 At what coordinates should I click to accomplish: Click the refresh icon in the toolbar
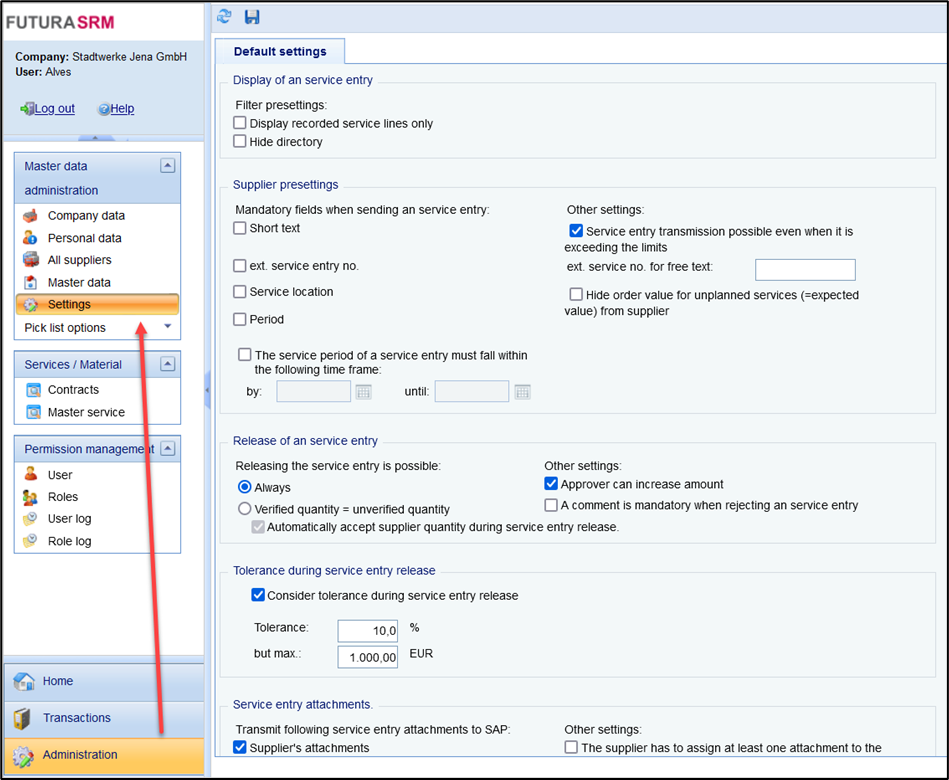click(x=225, y=17)
